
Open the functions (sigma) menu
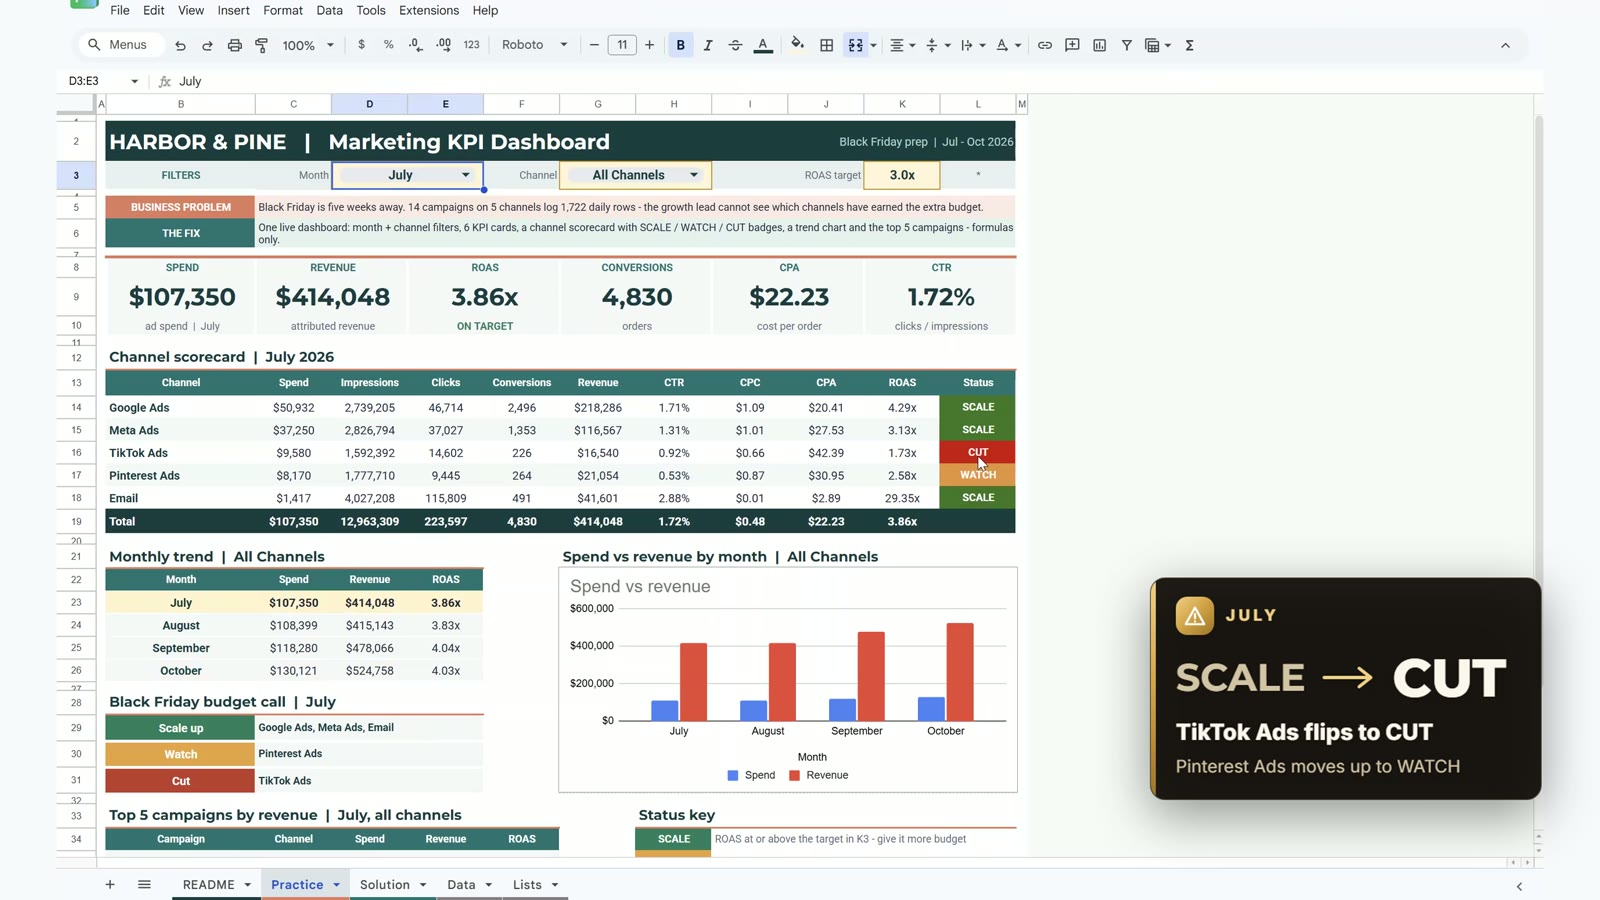(x=1189, y=45)
